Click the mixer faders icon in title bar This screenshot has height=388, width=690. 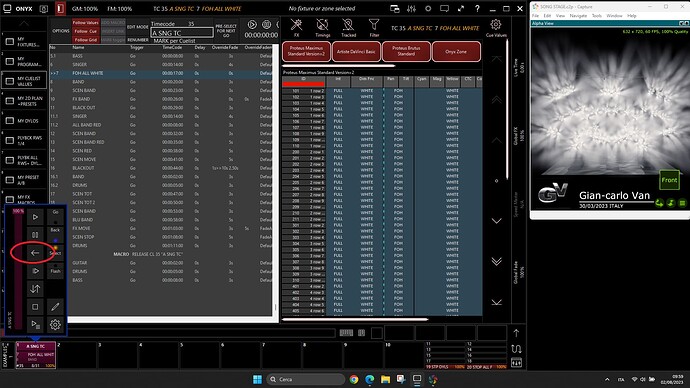[x=411, y=8]
